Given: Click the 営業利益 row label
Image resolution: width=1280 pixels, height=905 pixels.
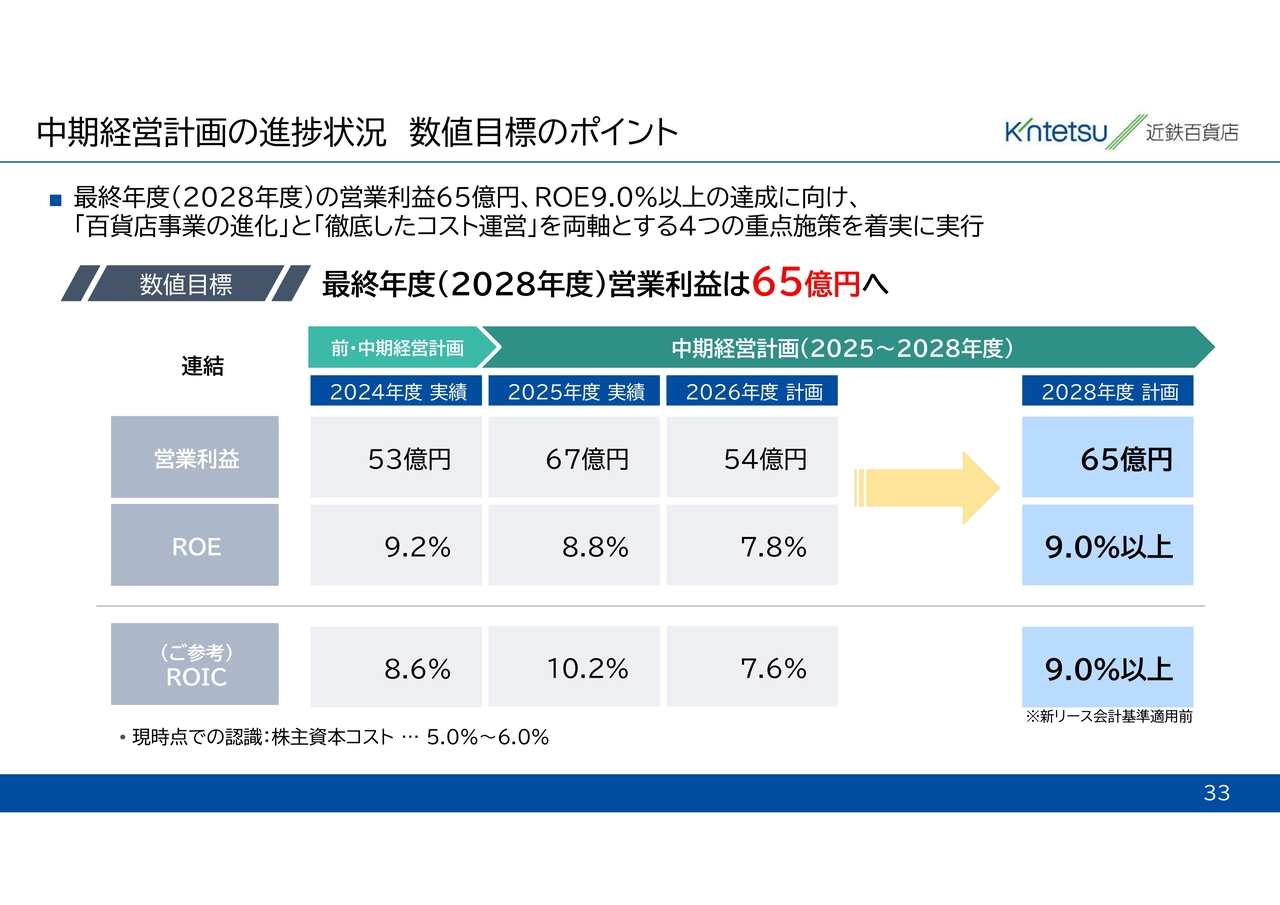Looking at the screenshot, I should click(x=195, y=457).
